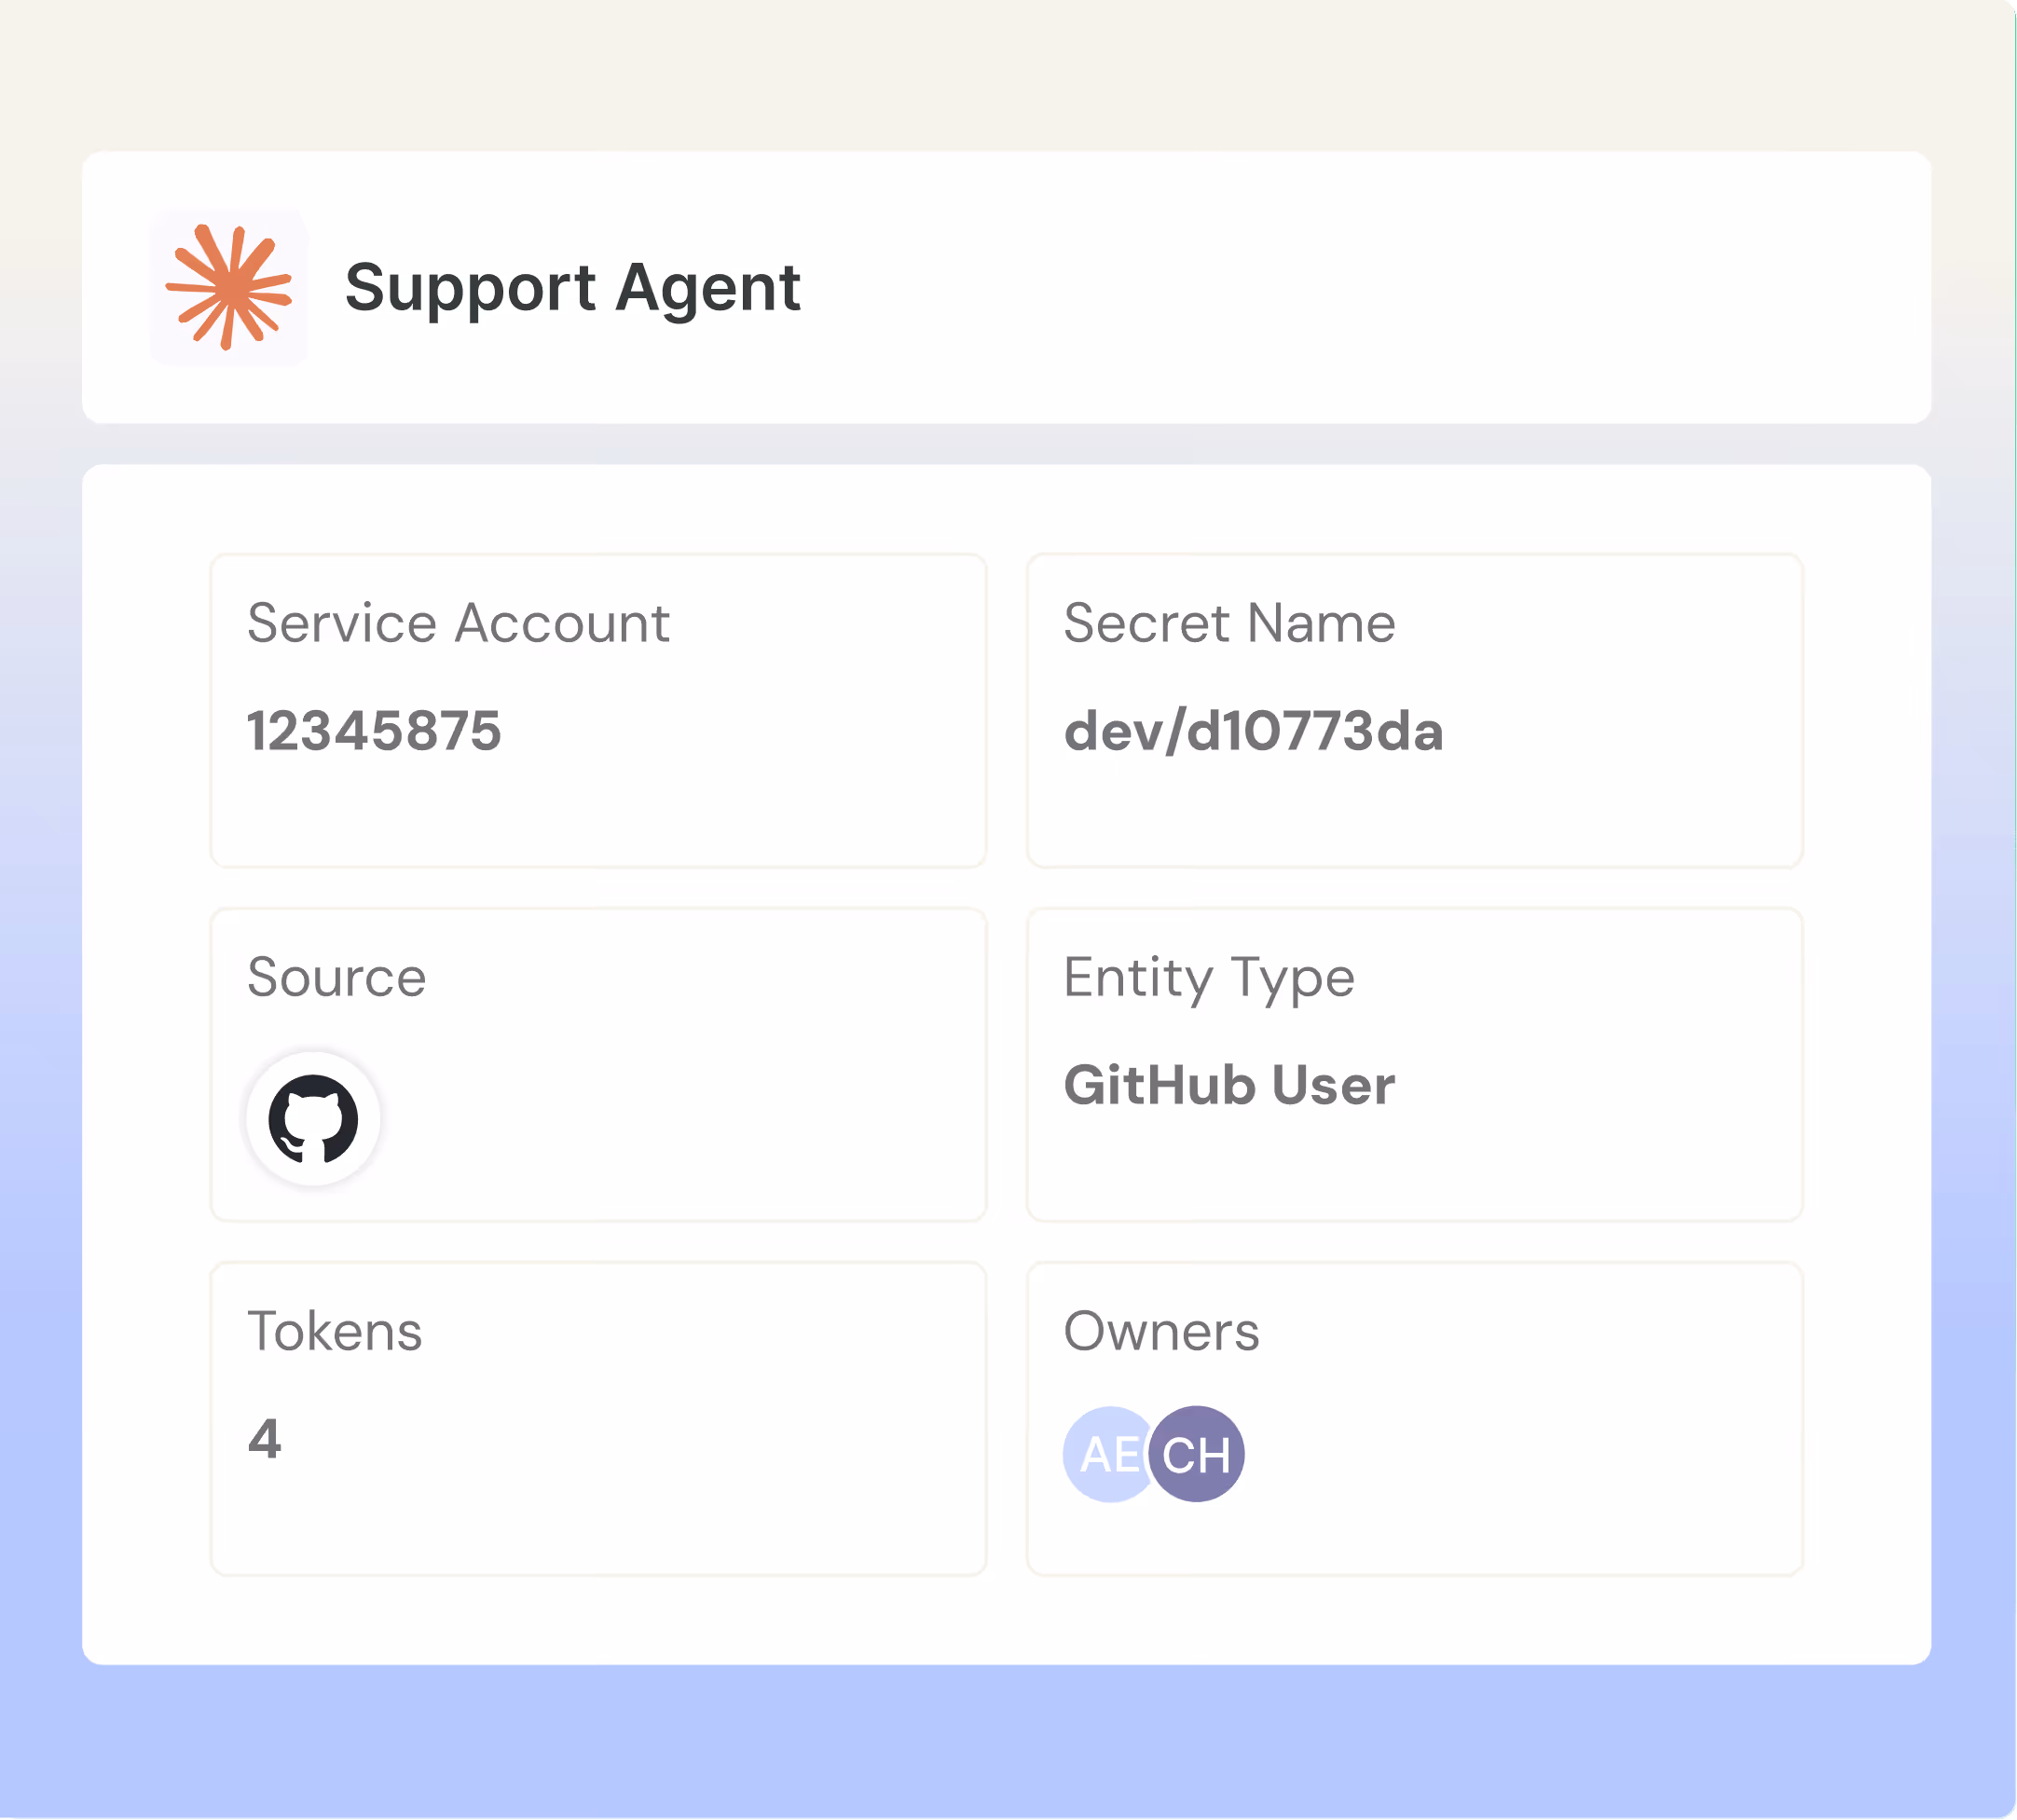The width and height of the screenshot is (2017, 1820).
Task: Click the Tokens label
Action: tap(335, 1331)
